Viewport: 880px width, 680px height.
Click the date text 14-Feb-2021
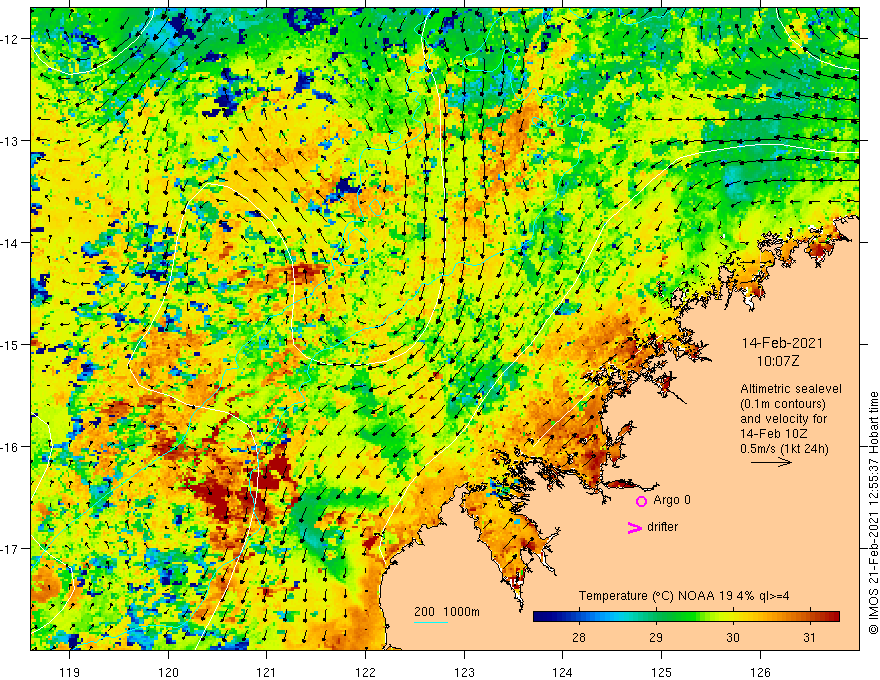click(x=782, y=343)
